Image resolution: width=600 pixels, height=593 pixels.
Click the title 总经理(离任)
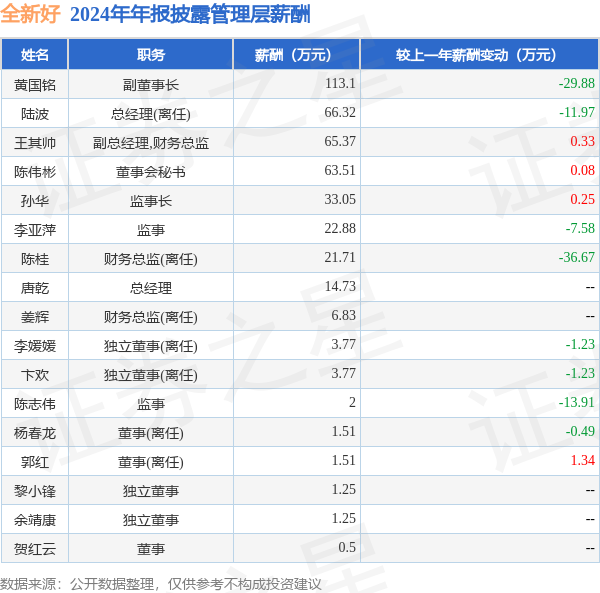(151, 114)
